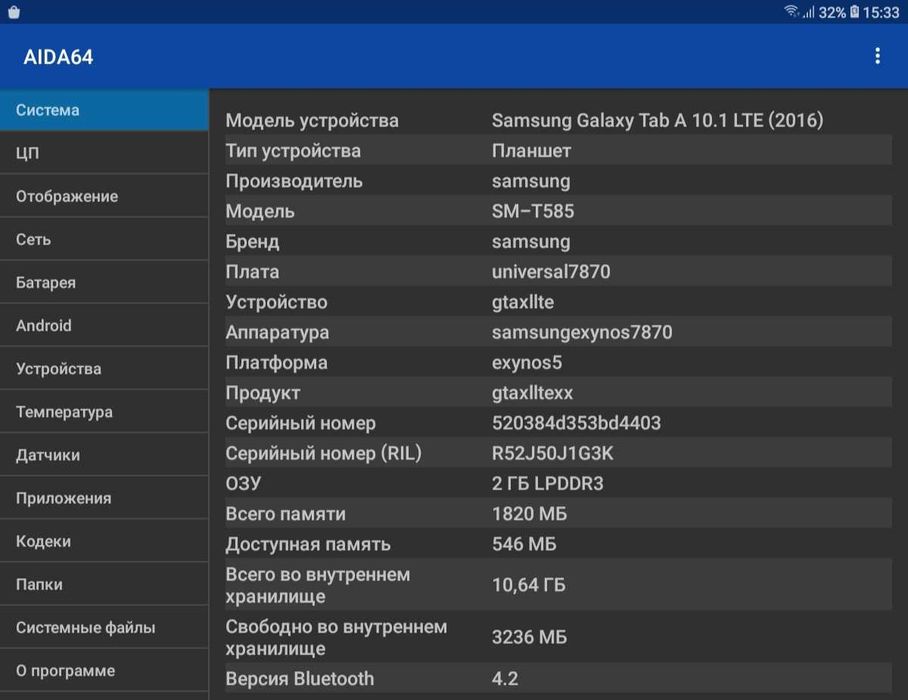
Task: Select the gtaxlltexx product value
Action: pyautogui.click(x=532, y=393)
